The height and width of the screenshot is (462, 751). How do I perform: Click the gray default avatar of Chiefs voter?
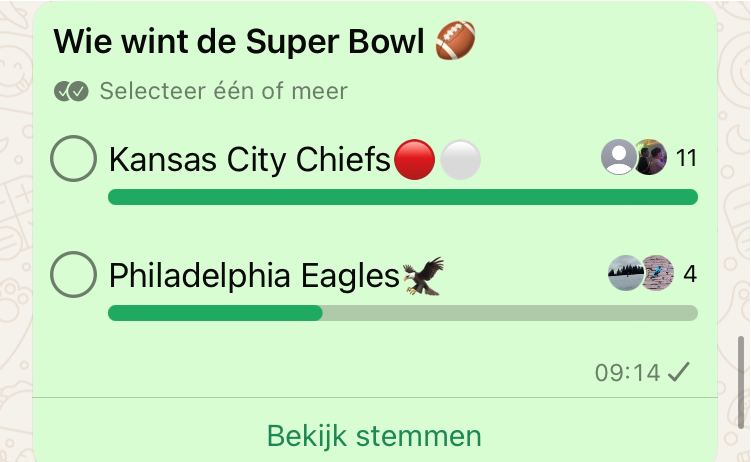[619, 157]
